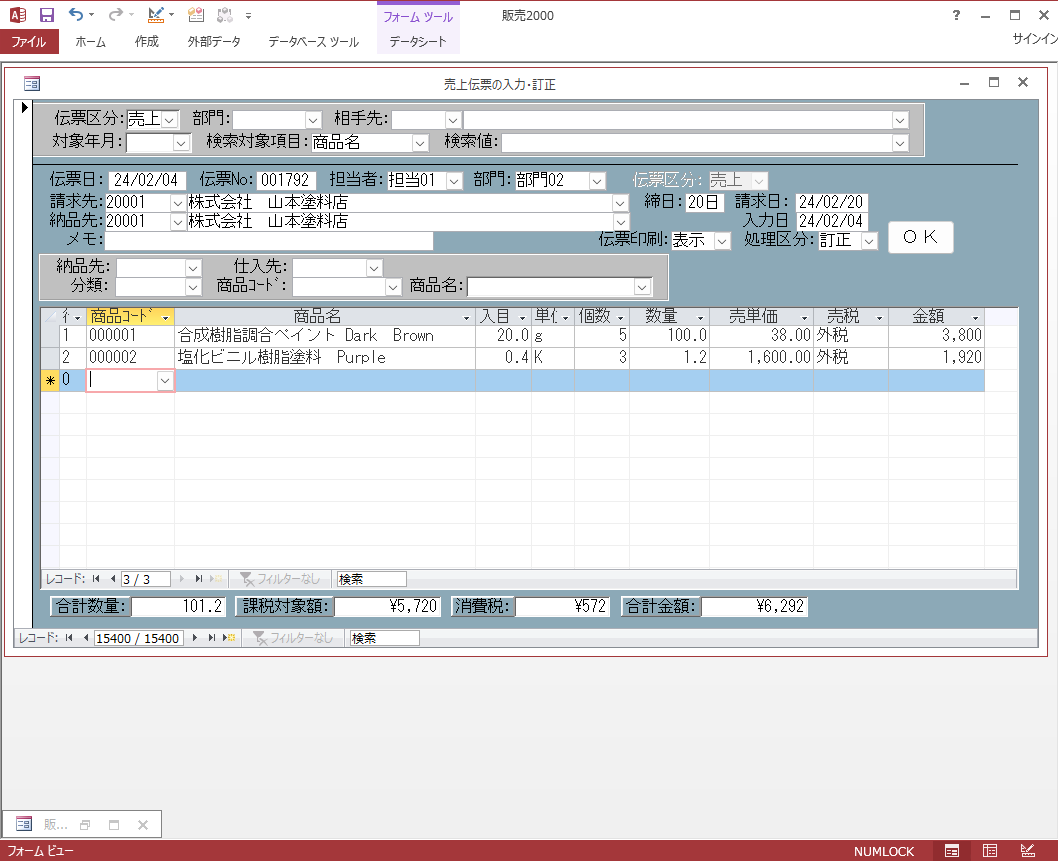The image size is (1058, 861).
Task: Switch to the 外部データ ribbon tab
Action: pos(214,42)
